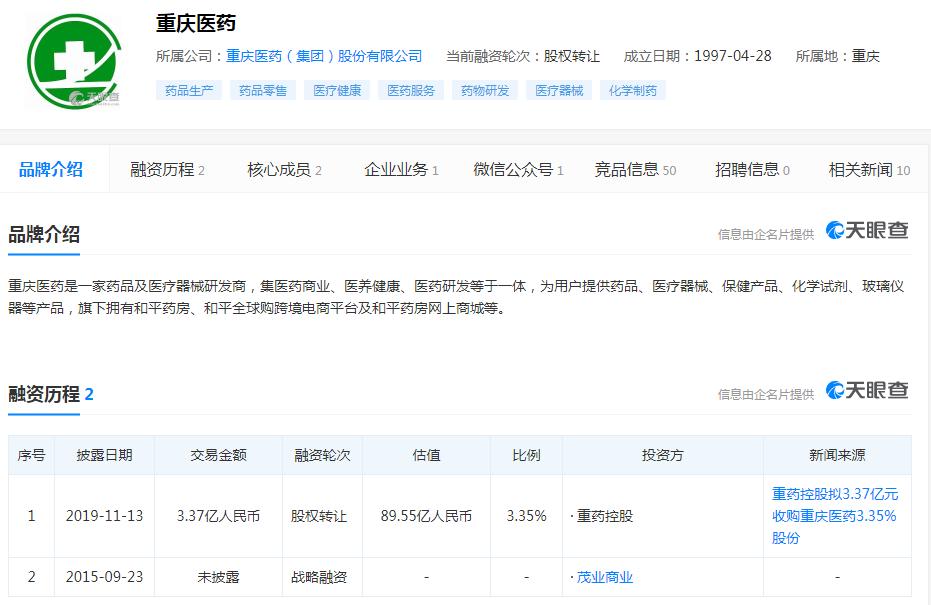Switch to the 融资历程 tab

pyautogui.click(x=167, y=170)
